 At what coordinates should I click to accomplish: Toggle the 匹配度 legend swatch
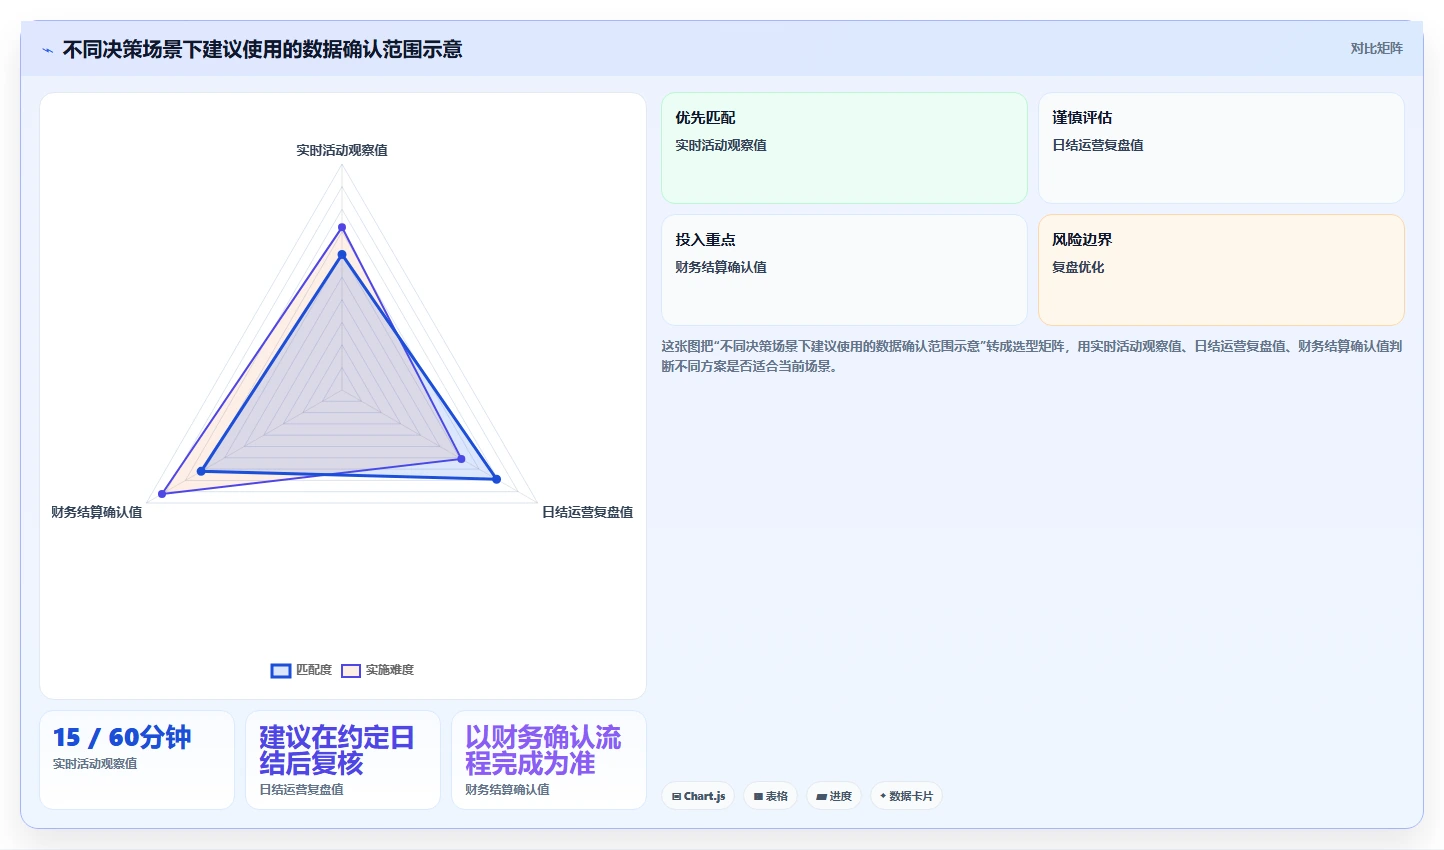coord(281,670)
